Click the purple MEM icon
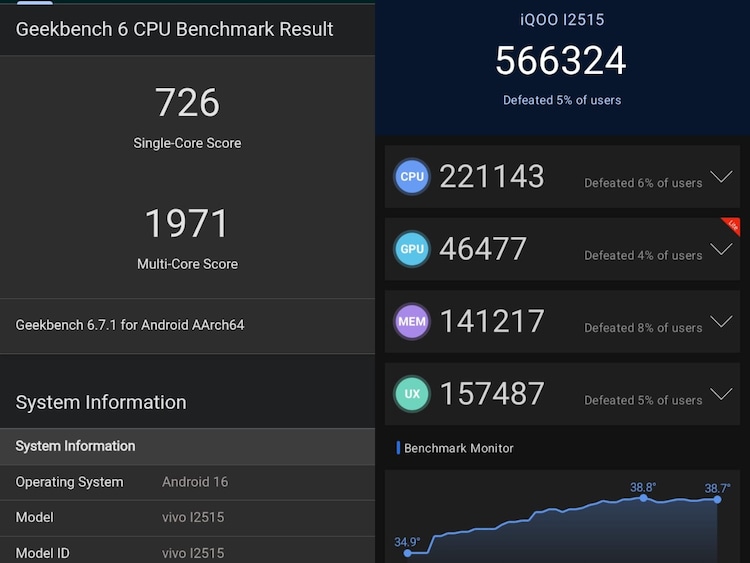The width and height of the screenshot is (750, 563). [x=412, y=321]
